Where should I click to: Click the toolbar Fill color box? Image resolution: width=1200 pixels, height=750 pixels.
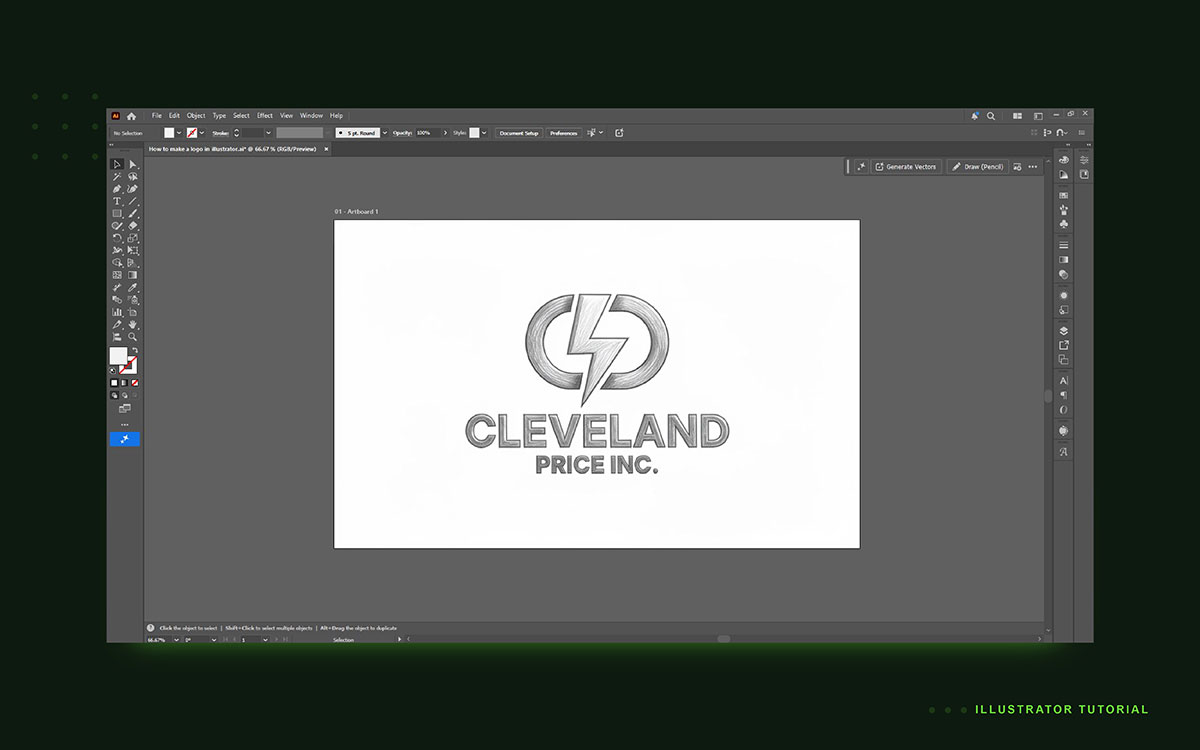pyautogui.click(x=118, y=355)
